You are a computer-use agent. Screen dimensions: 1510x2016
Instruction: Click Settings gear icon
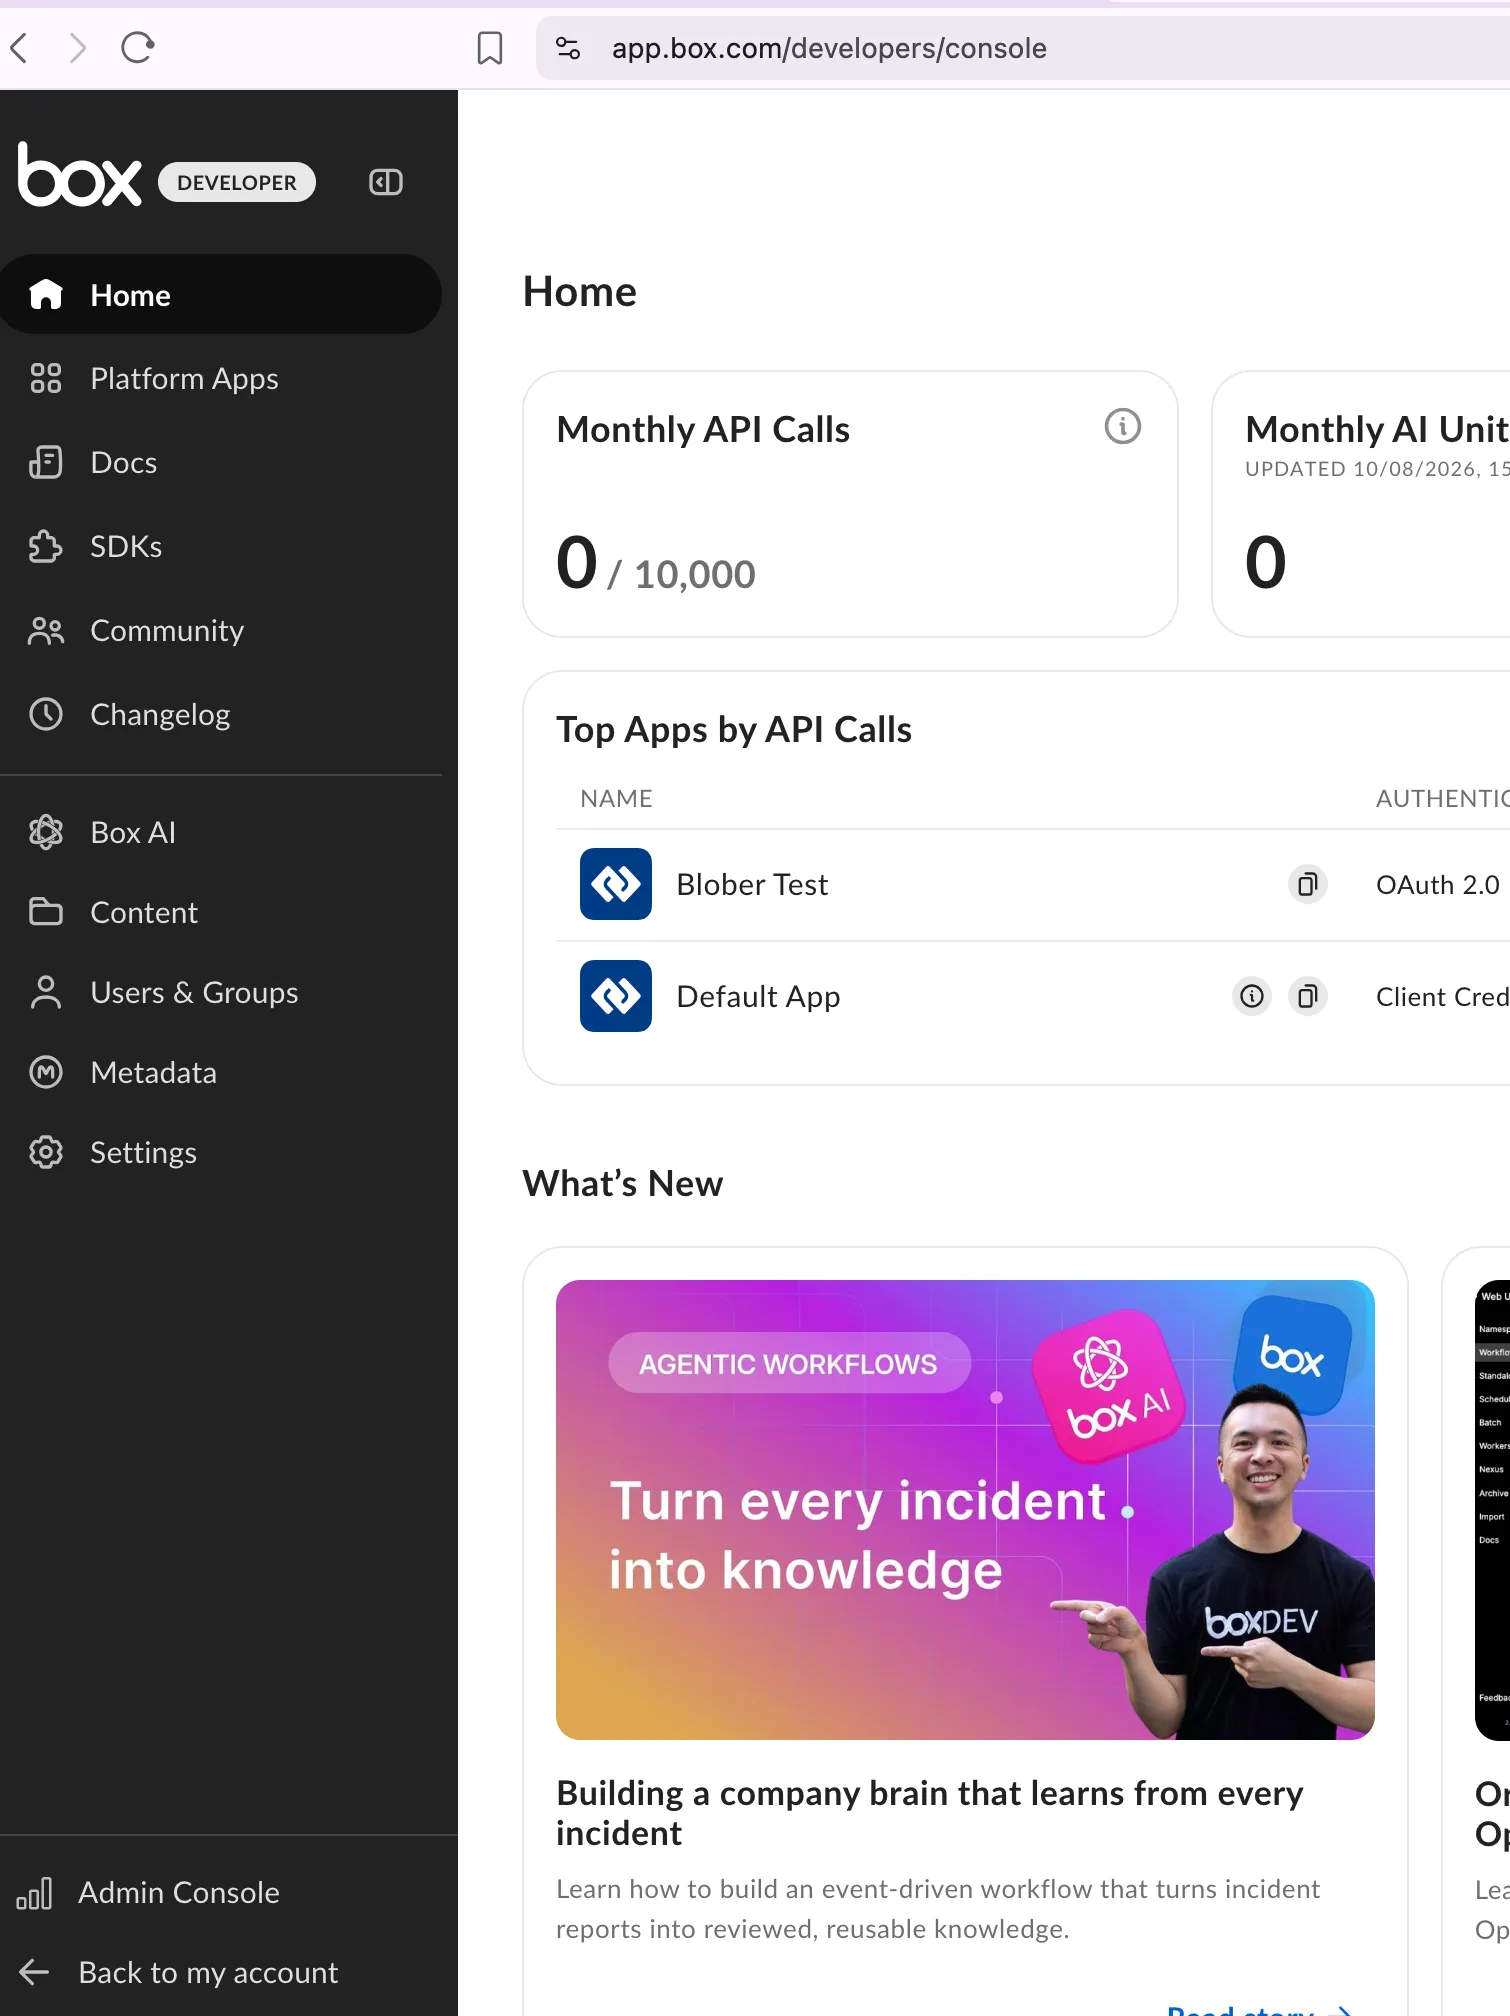pos(46,1152)
